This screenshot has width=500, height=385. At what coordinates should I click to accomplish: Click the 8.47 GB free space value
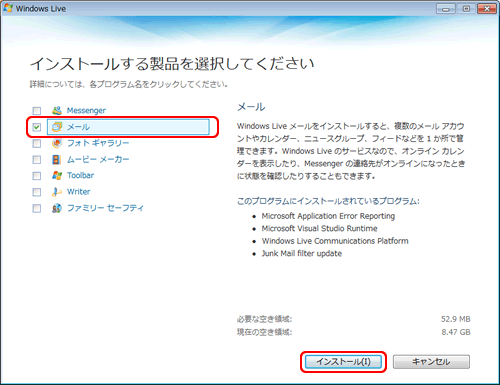tap(456, 332)
